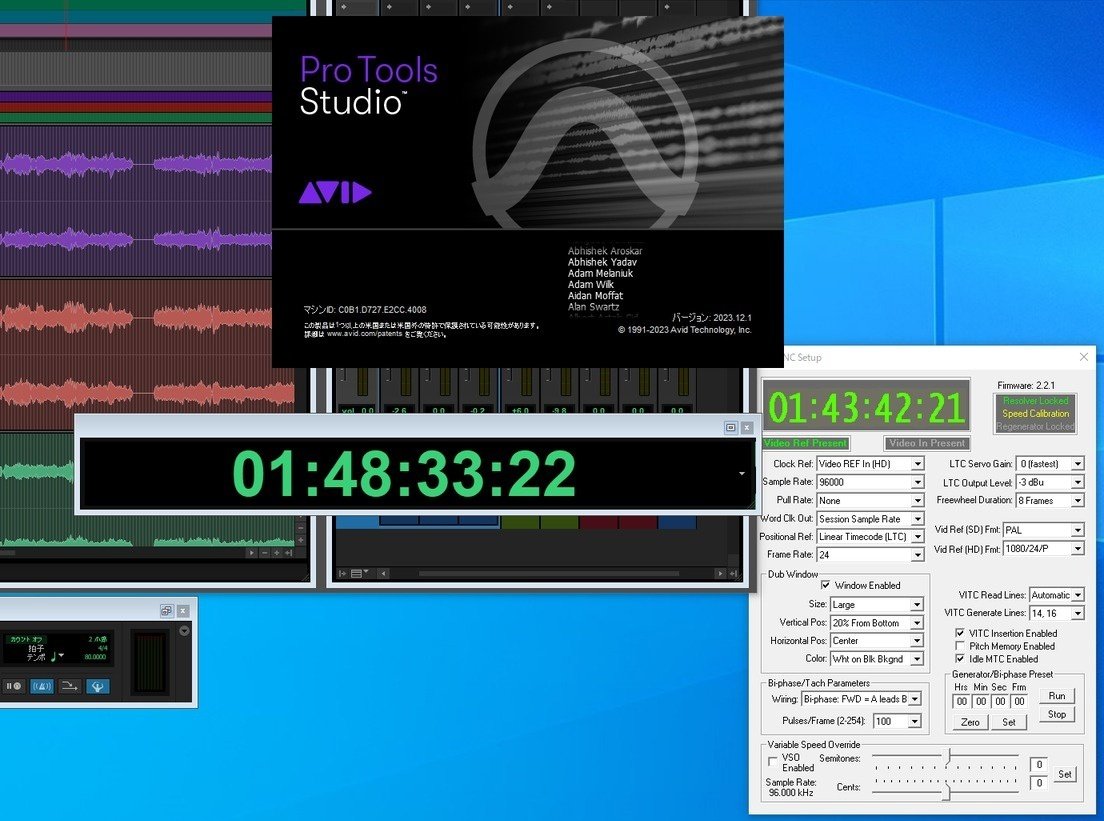Screen dimensions: 1104x821
Task: Click the scroll-left arrow in the Mix window
Action: [384, 573]
